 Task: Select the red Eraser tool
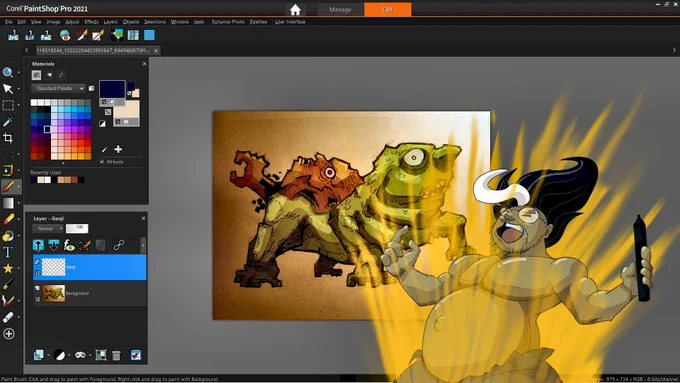pos(8,219)
